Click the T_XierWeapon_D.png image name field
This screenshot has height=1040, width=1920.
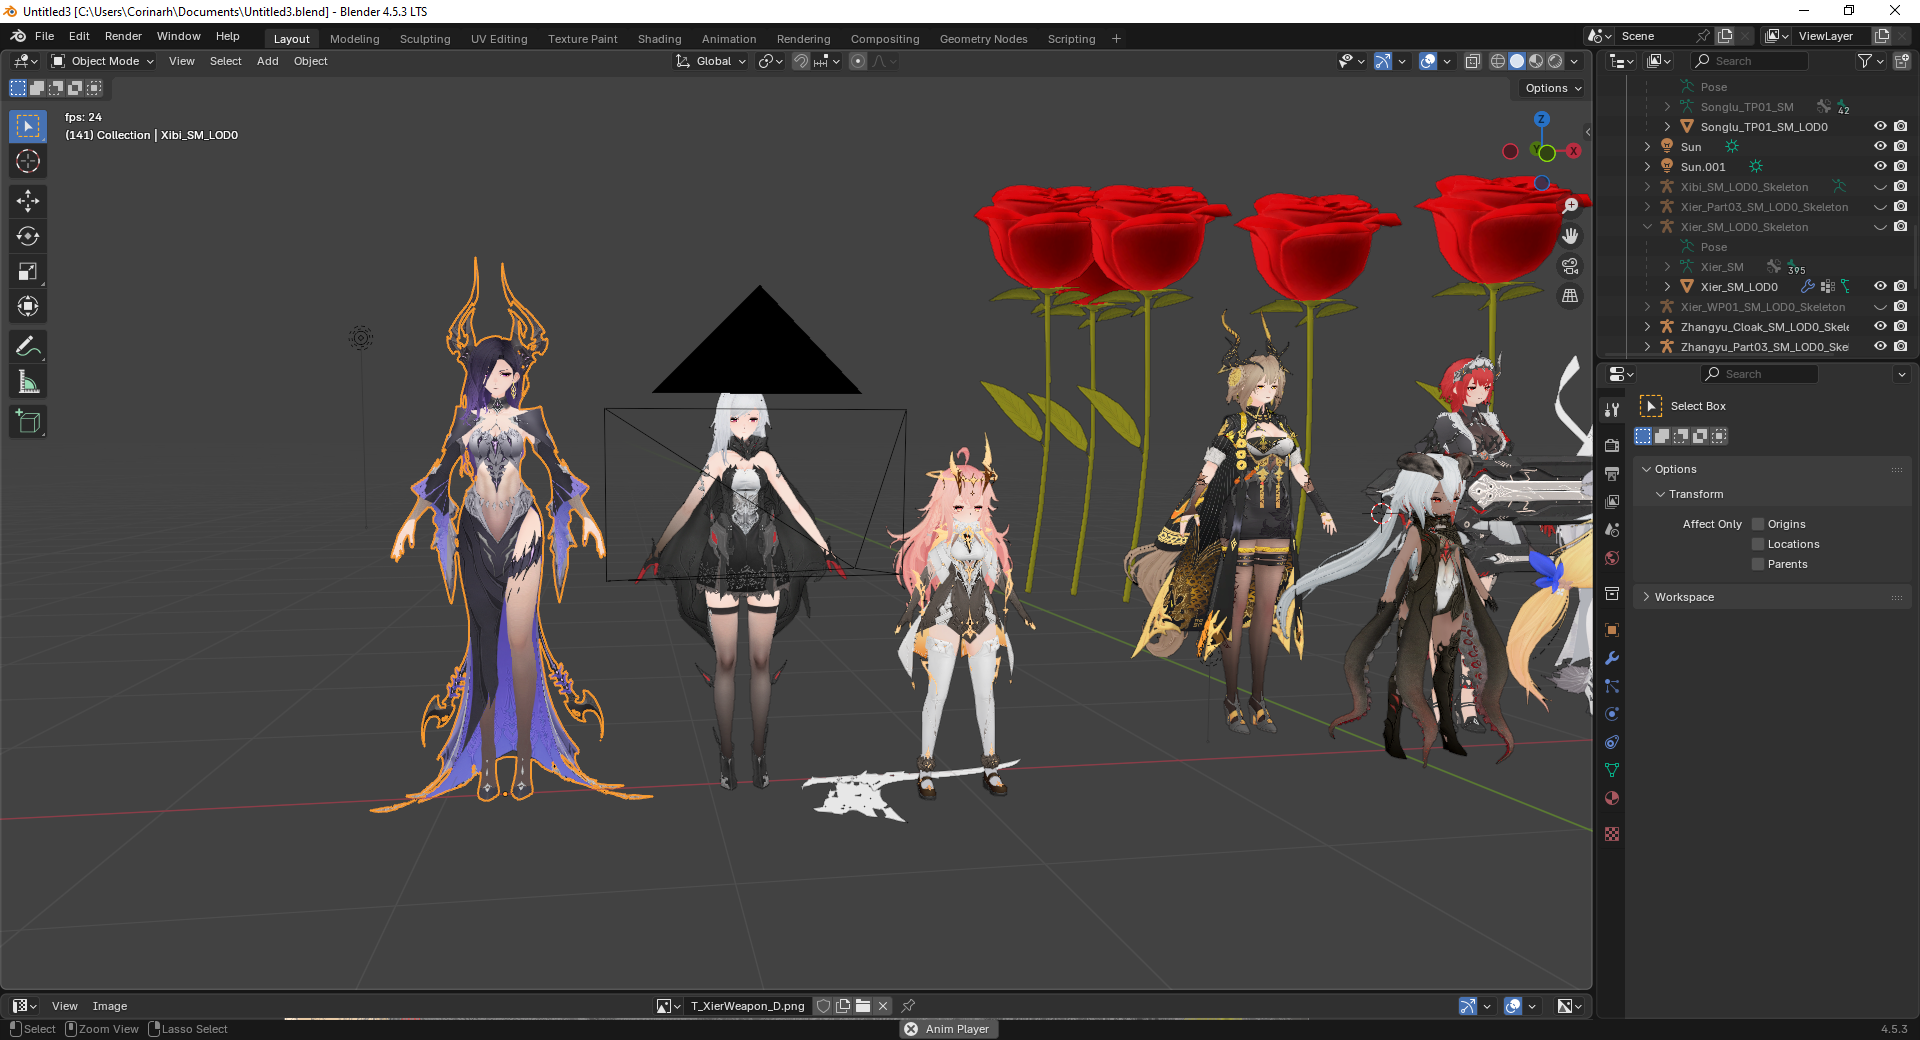(x=747, y=1006)
